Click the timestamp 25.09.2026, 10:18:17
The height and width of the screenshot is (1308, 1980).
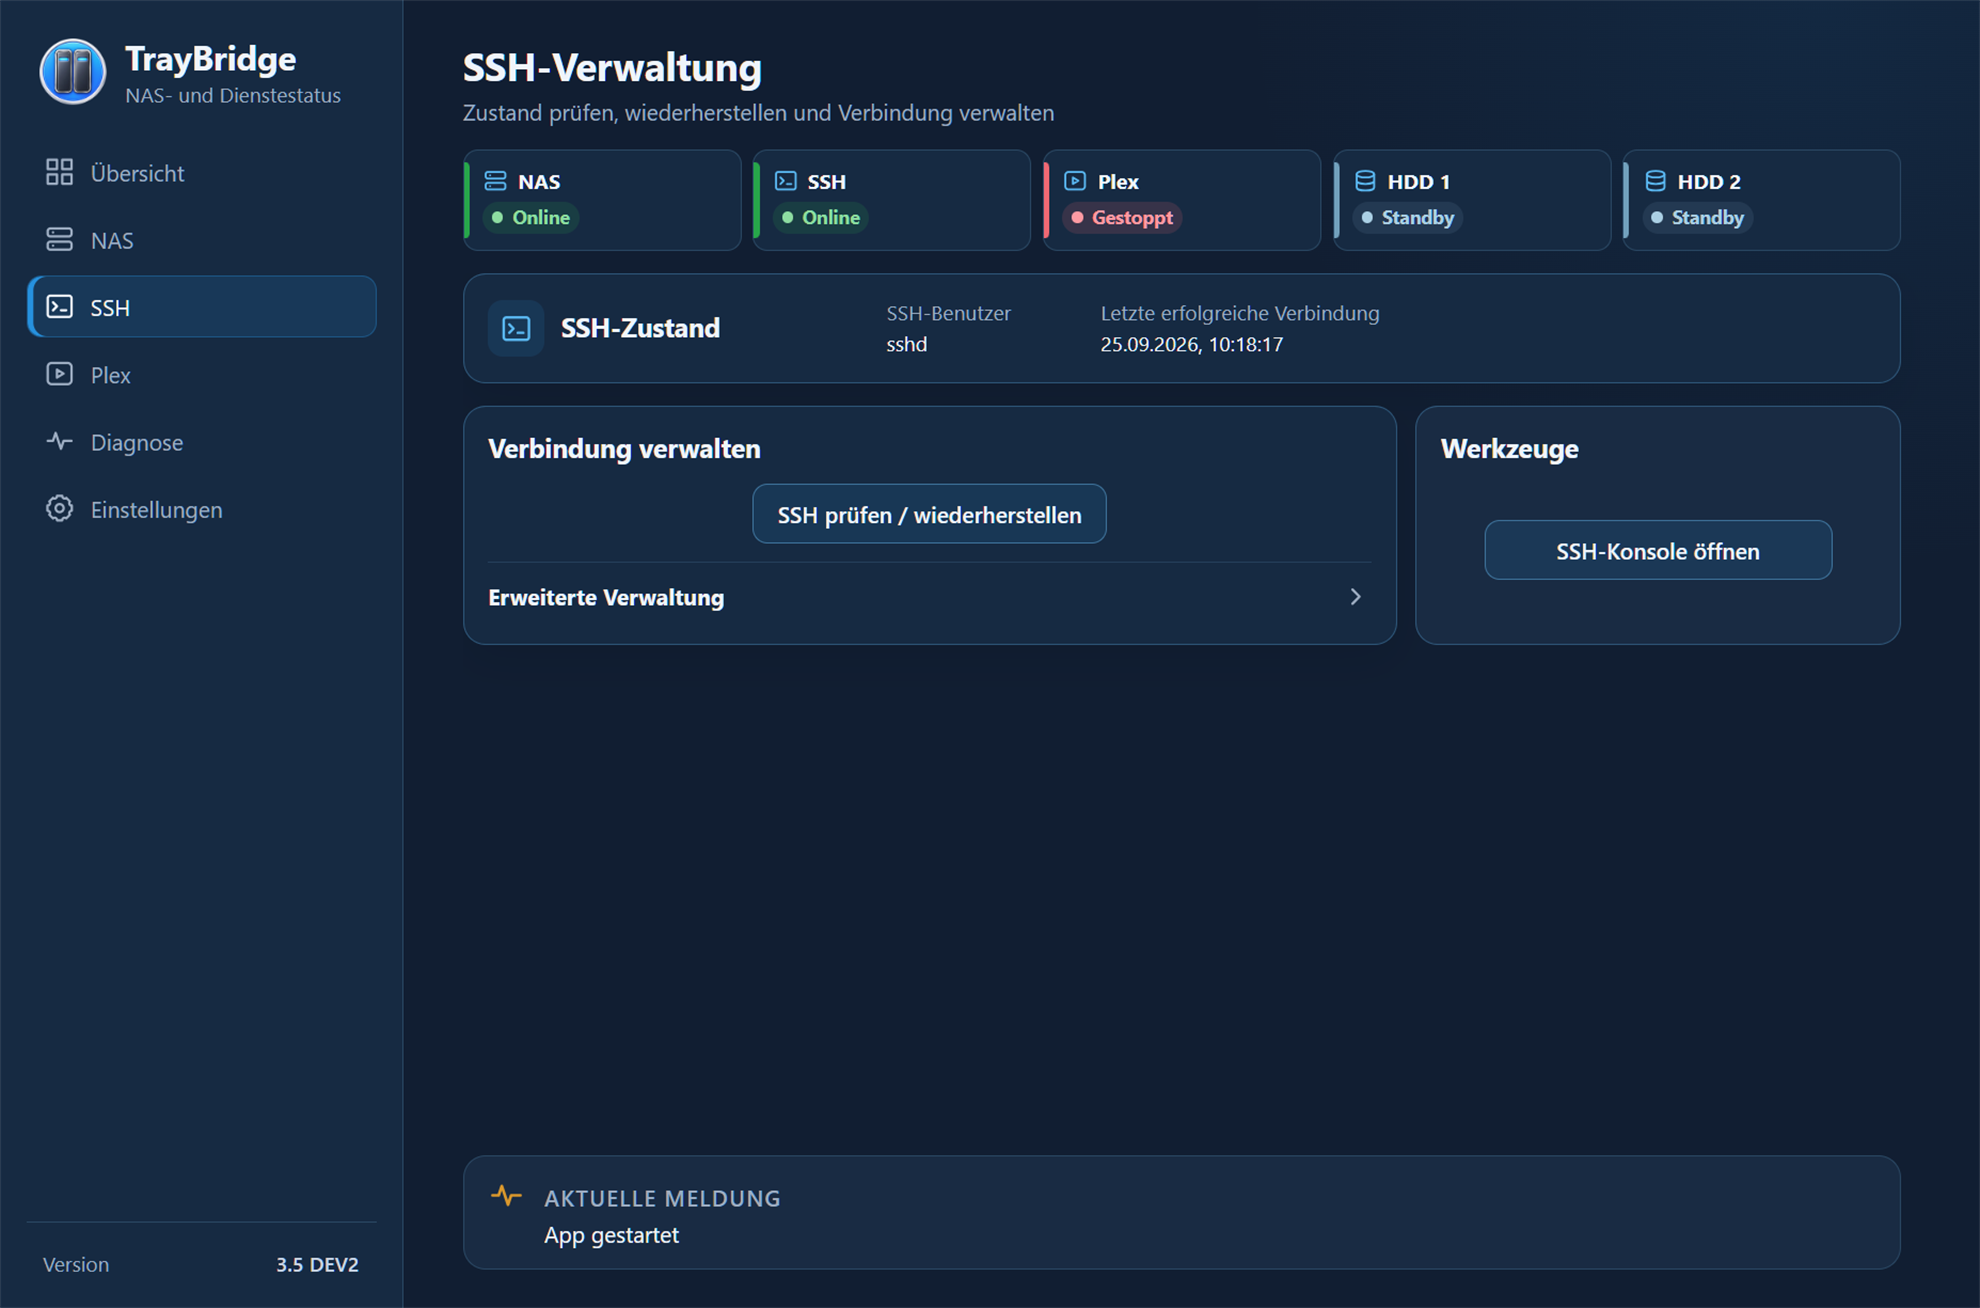click(1192, 344)
